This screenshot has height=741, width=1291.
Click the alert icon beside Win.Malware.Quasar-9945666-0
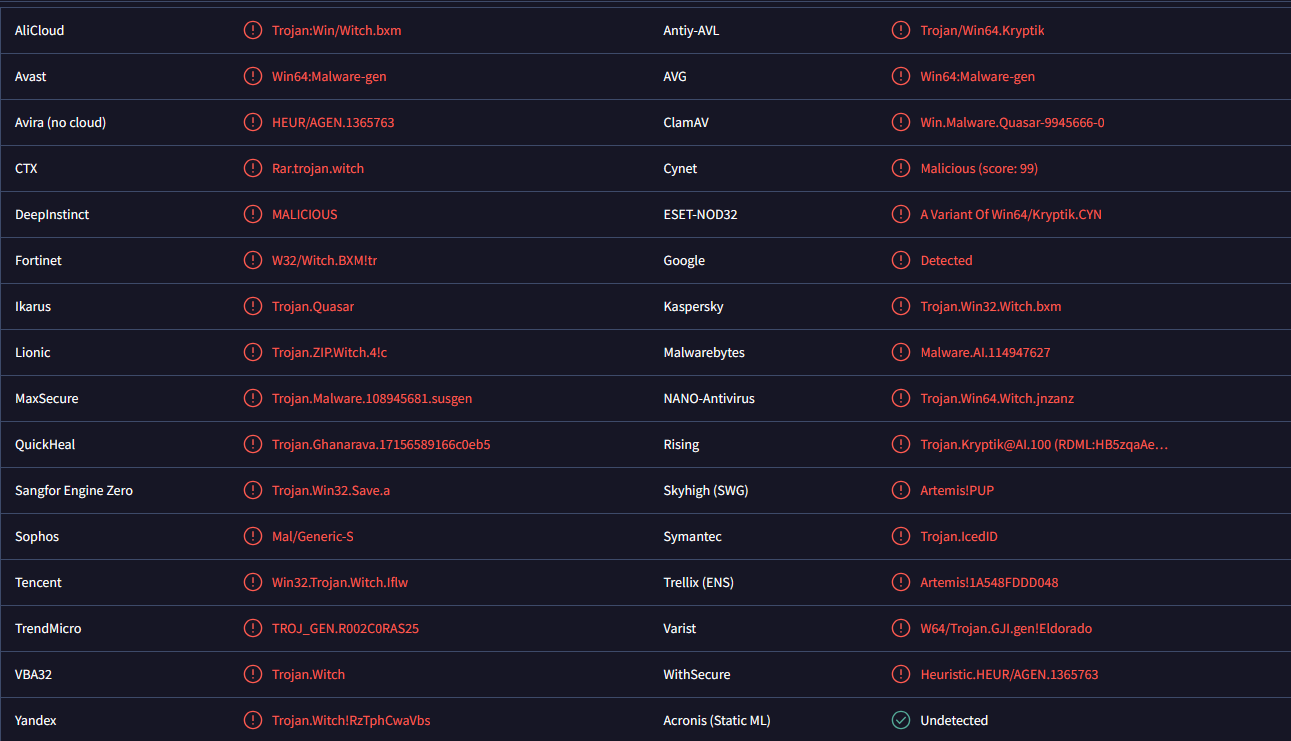coord(901,122)
